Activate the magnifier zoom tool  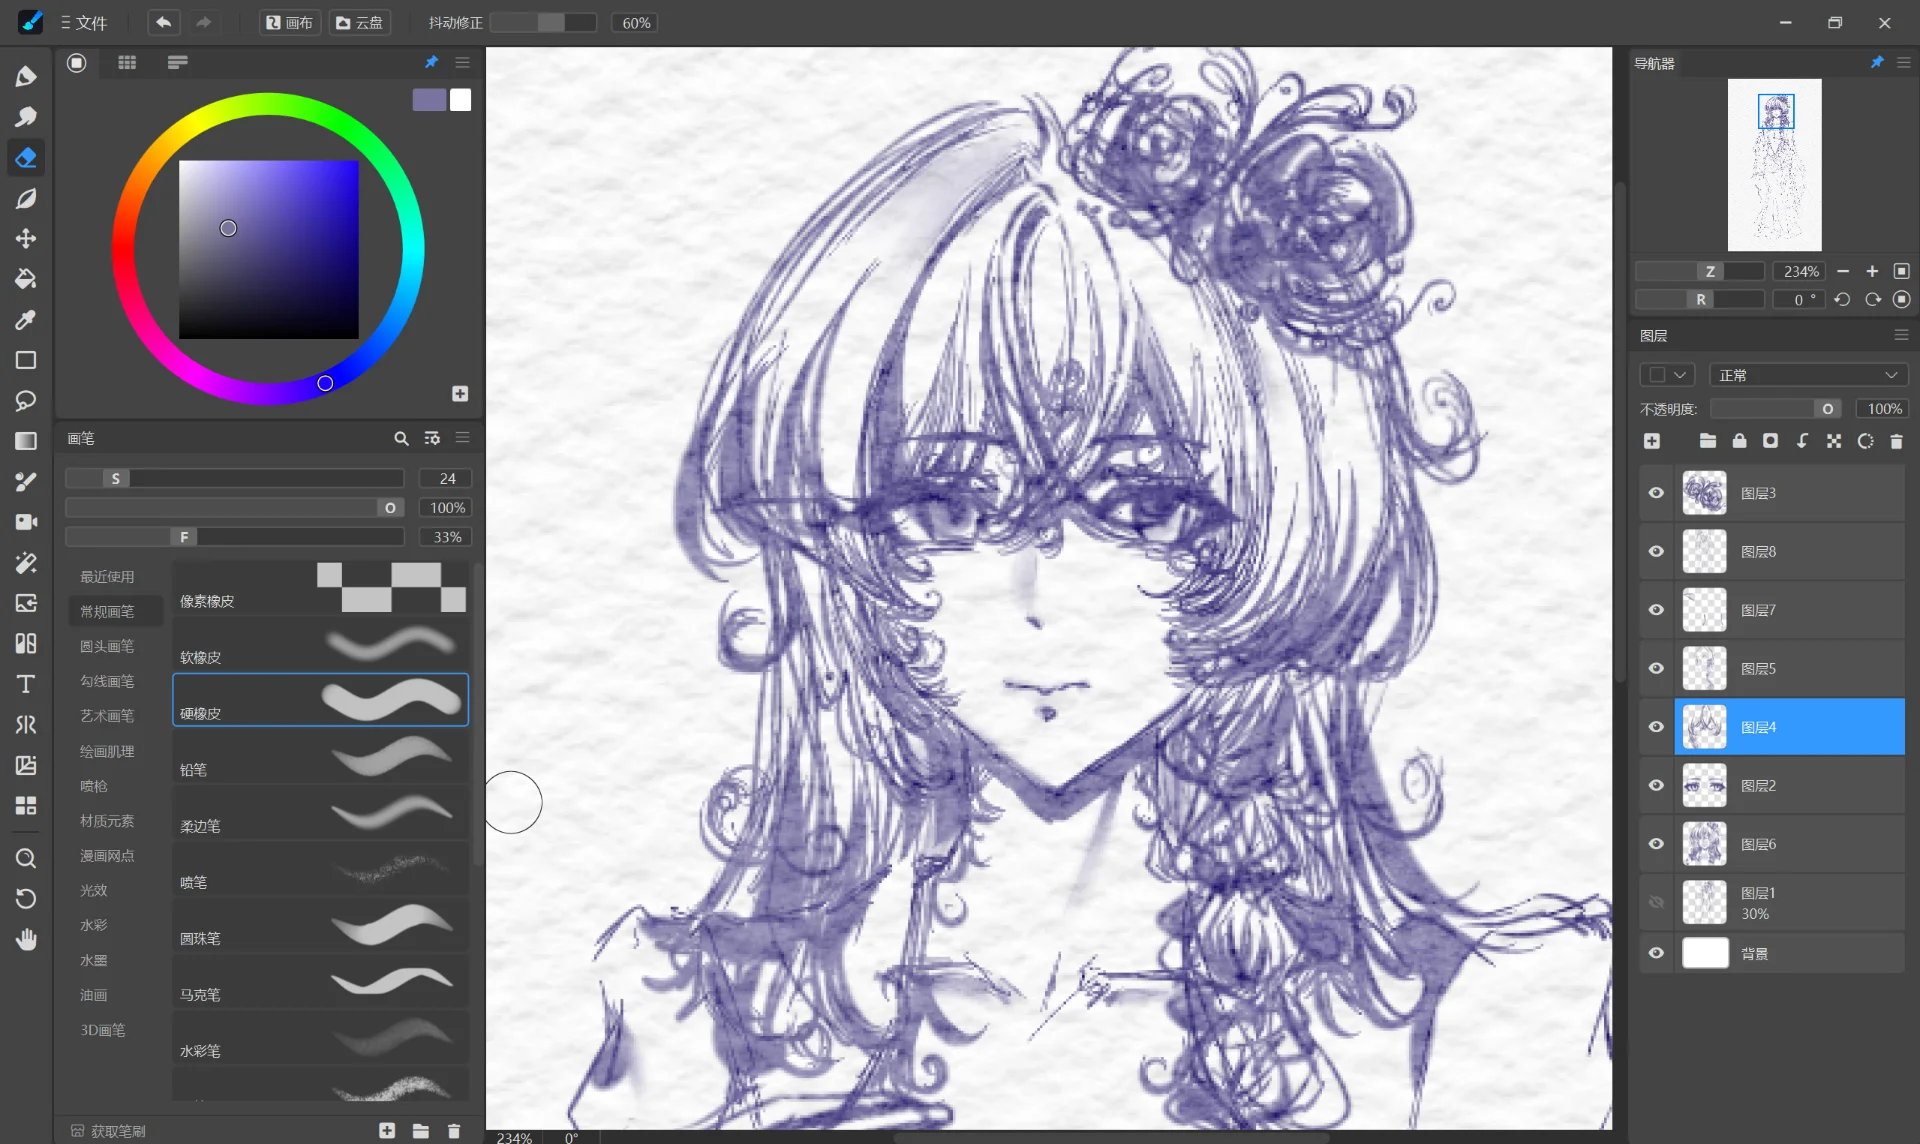click(x=26, y=858)
